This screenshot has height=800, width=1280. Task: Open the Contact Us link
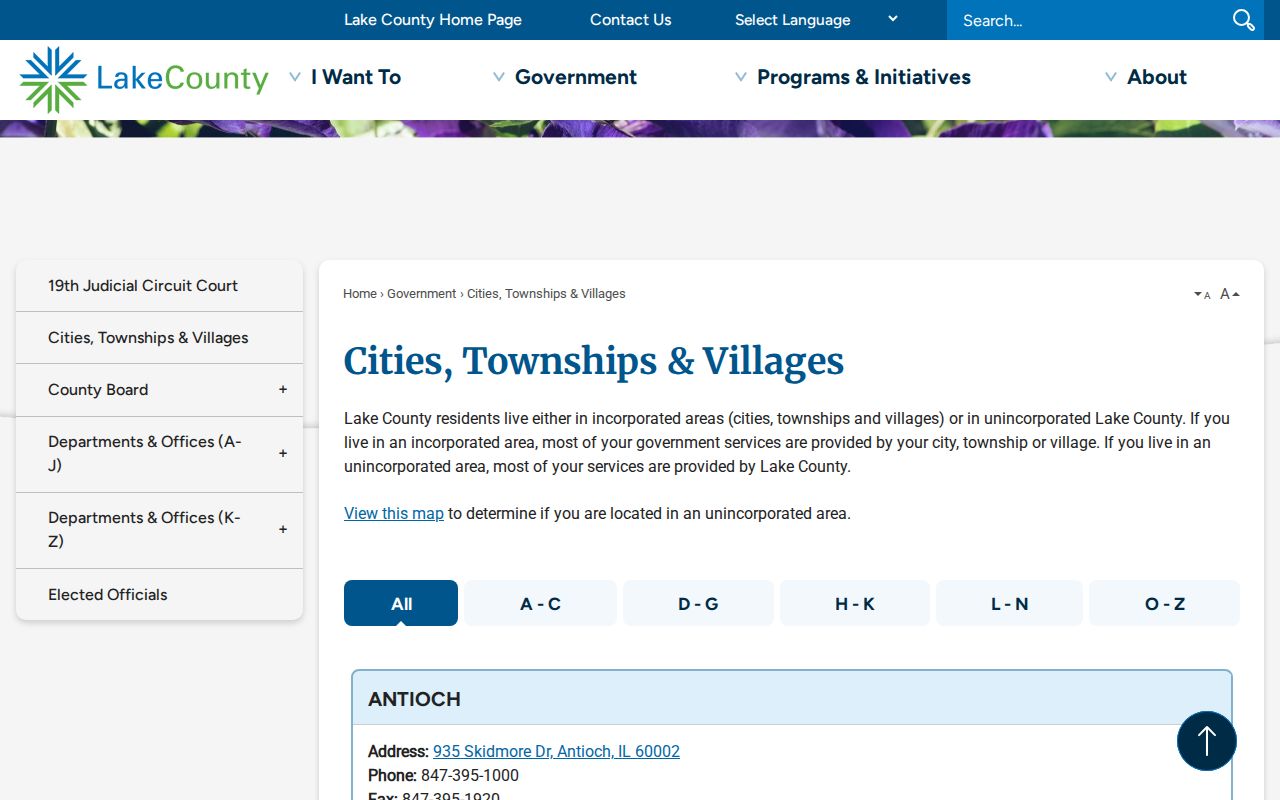631,20
